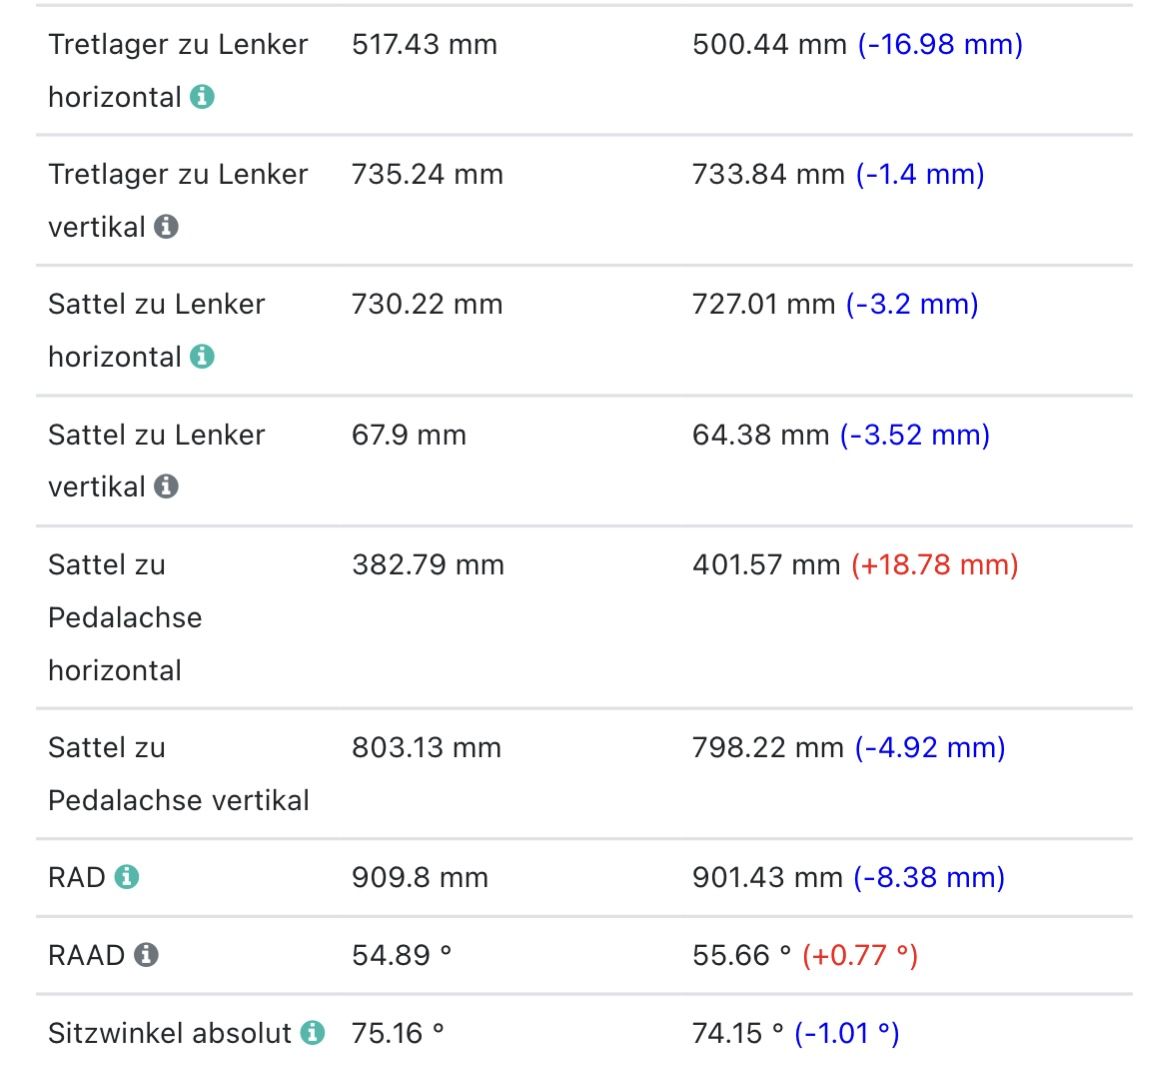This screenshot has width=1170, height=1090.
Task: Click info icon beside Sattel zu Lenker vertikal
Action: [x=167, y=487]
